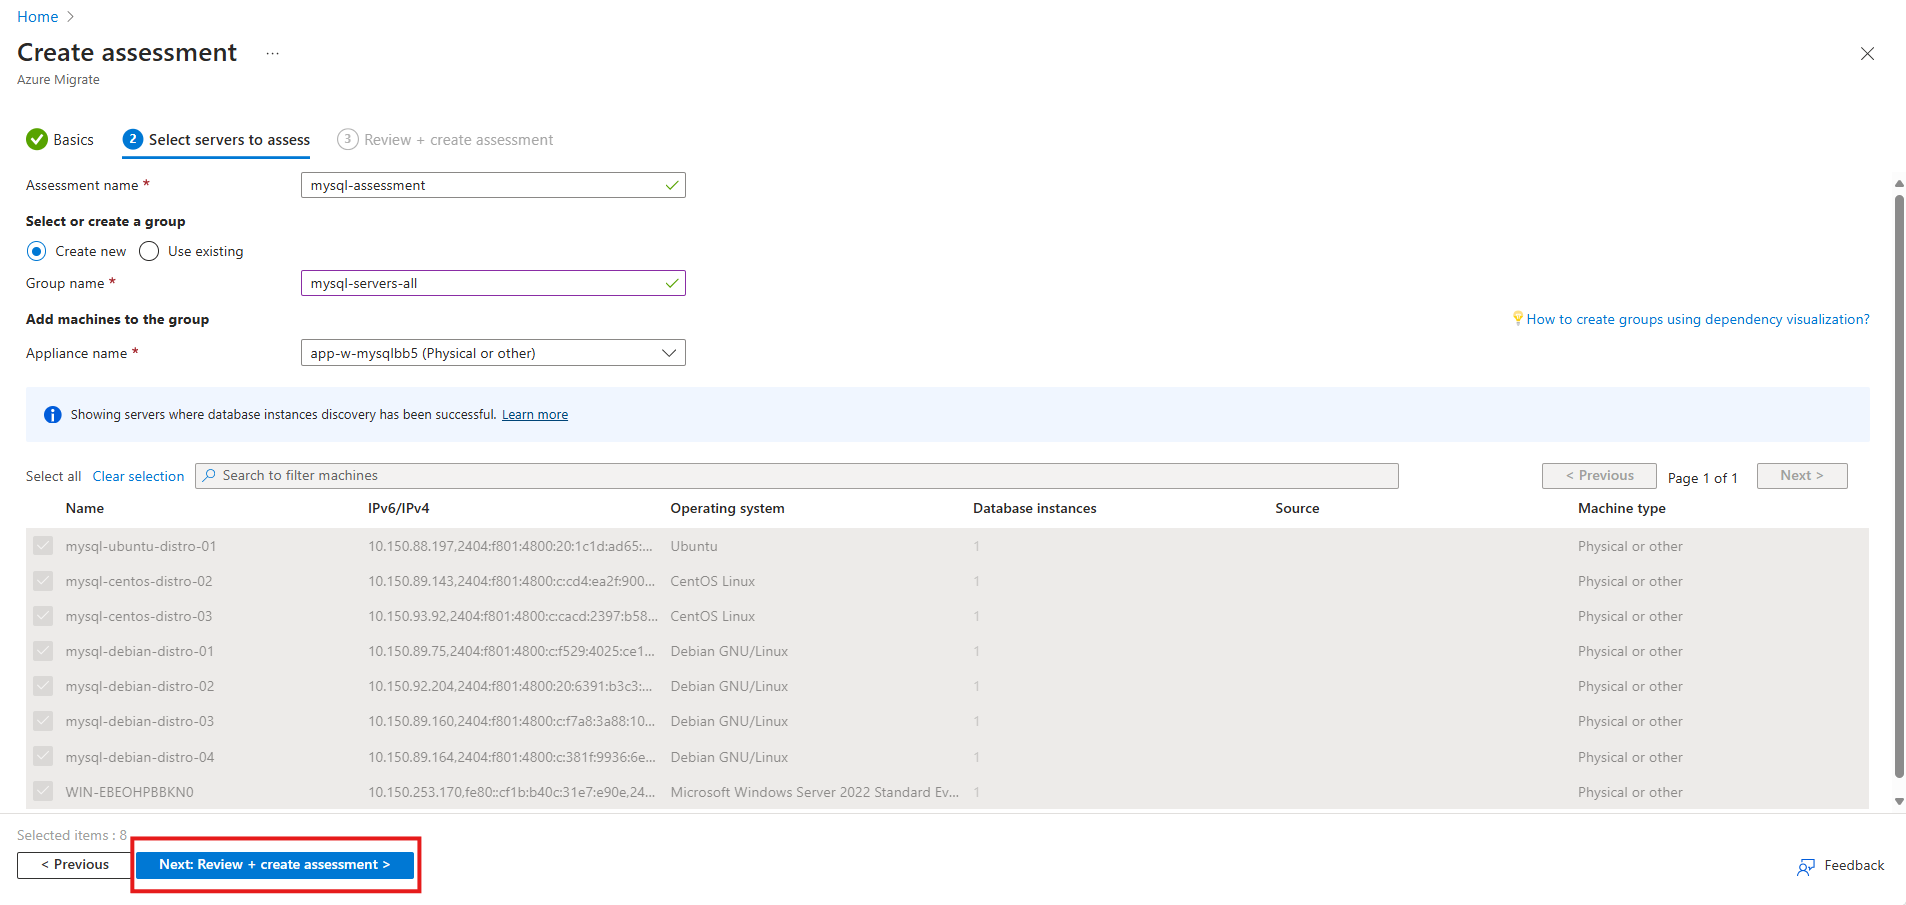Click the Feedback icon near the bottom right

(x=1806, y=866)
